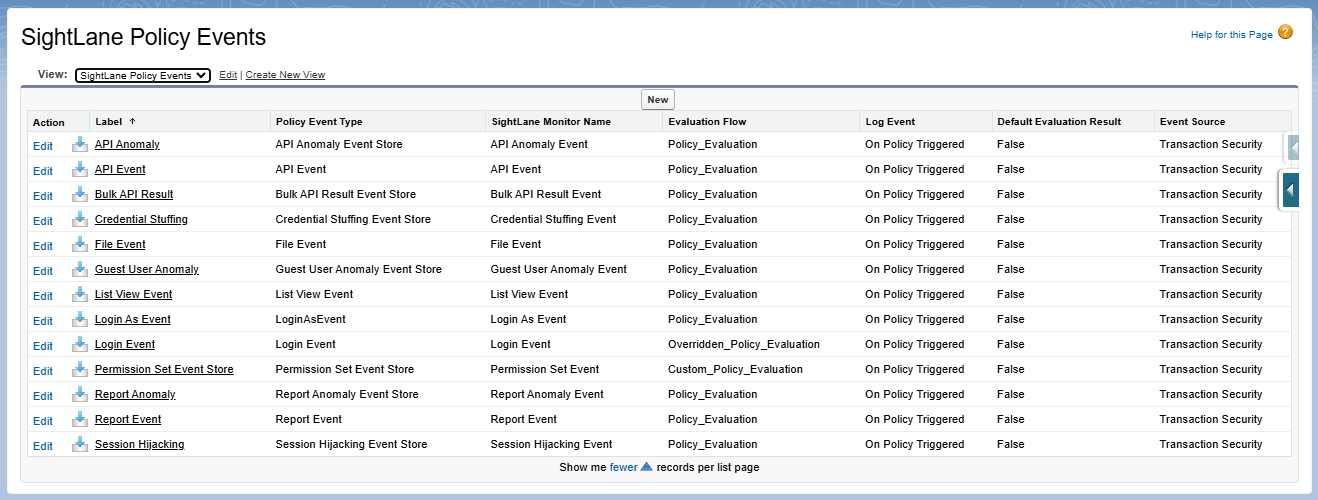The image size is (1318, 500).
Task: Click Edit for the Session Hijacking row
Action: tap(43, 446)
